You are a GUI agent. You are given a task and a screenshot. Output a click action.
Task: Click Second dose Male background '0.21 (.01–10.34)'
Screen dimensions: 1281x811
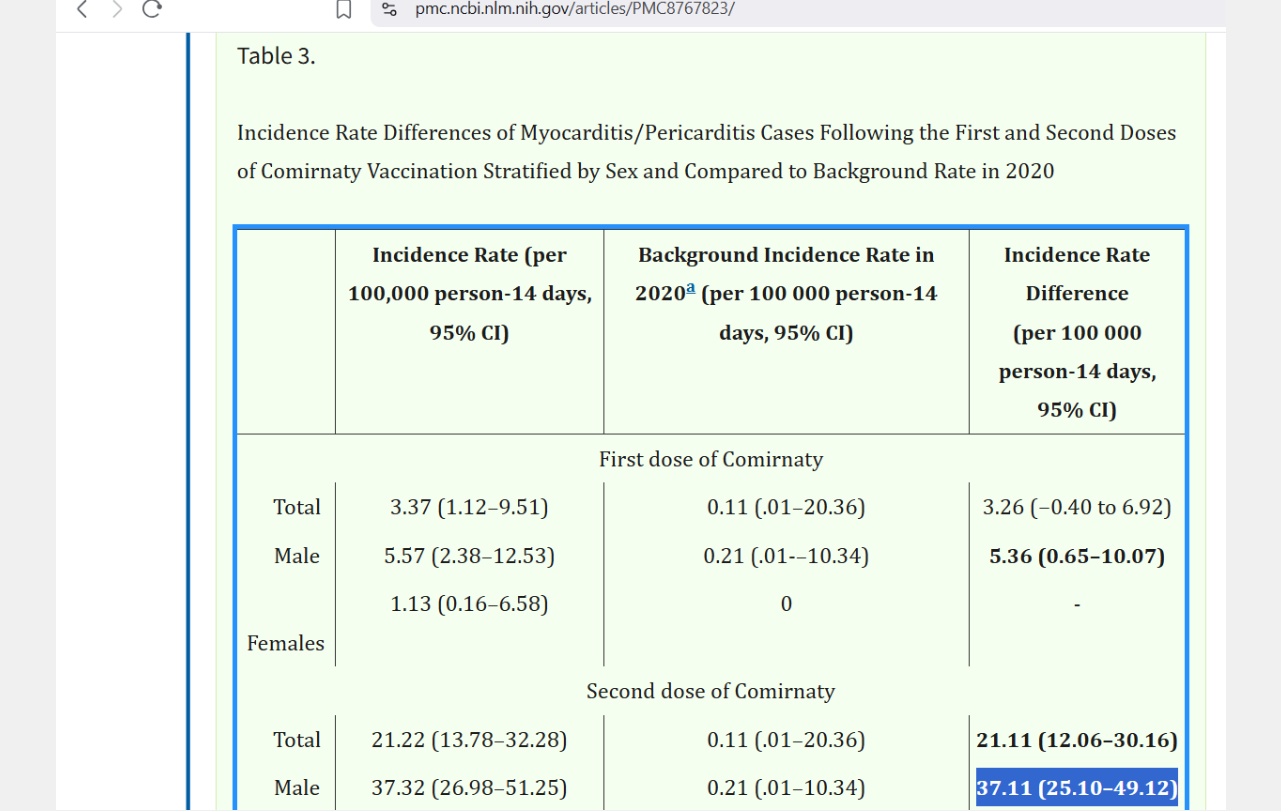(x=786, y=788)
